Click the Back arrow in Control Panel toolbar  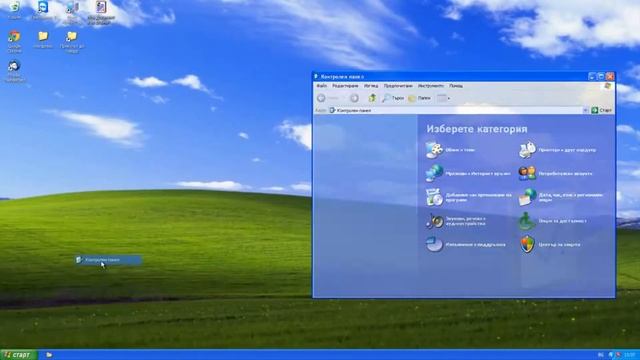point(321,98)
